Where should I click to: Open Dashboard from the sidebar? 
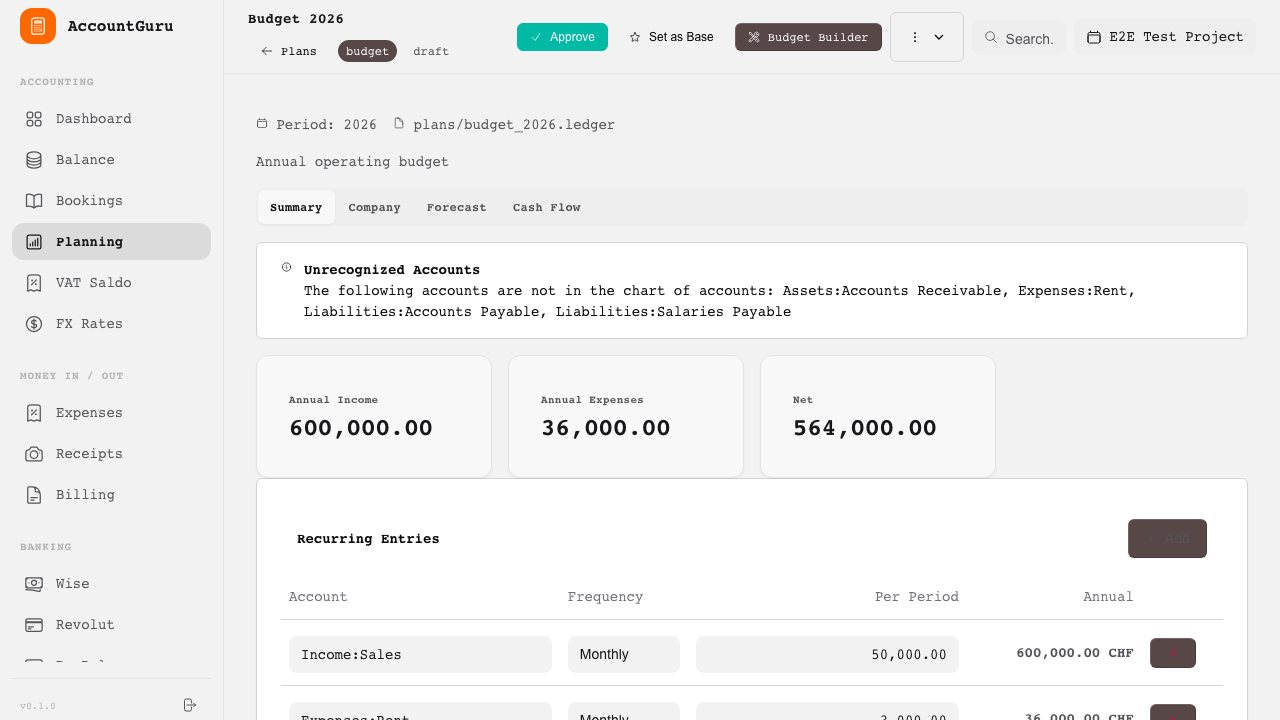point(93,119)
